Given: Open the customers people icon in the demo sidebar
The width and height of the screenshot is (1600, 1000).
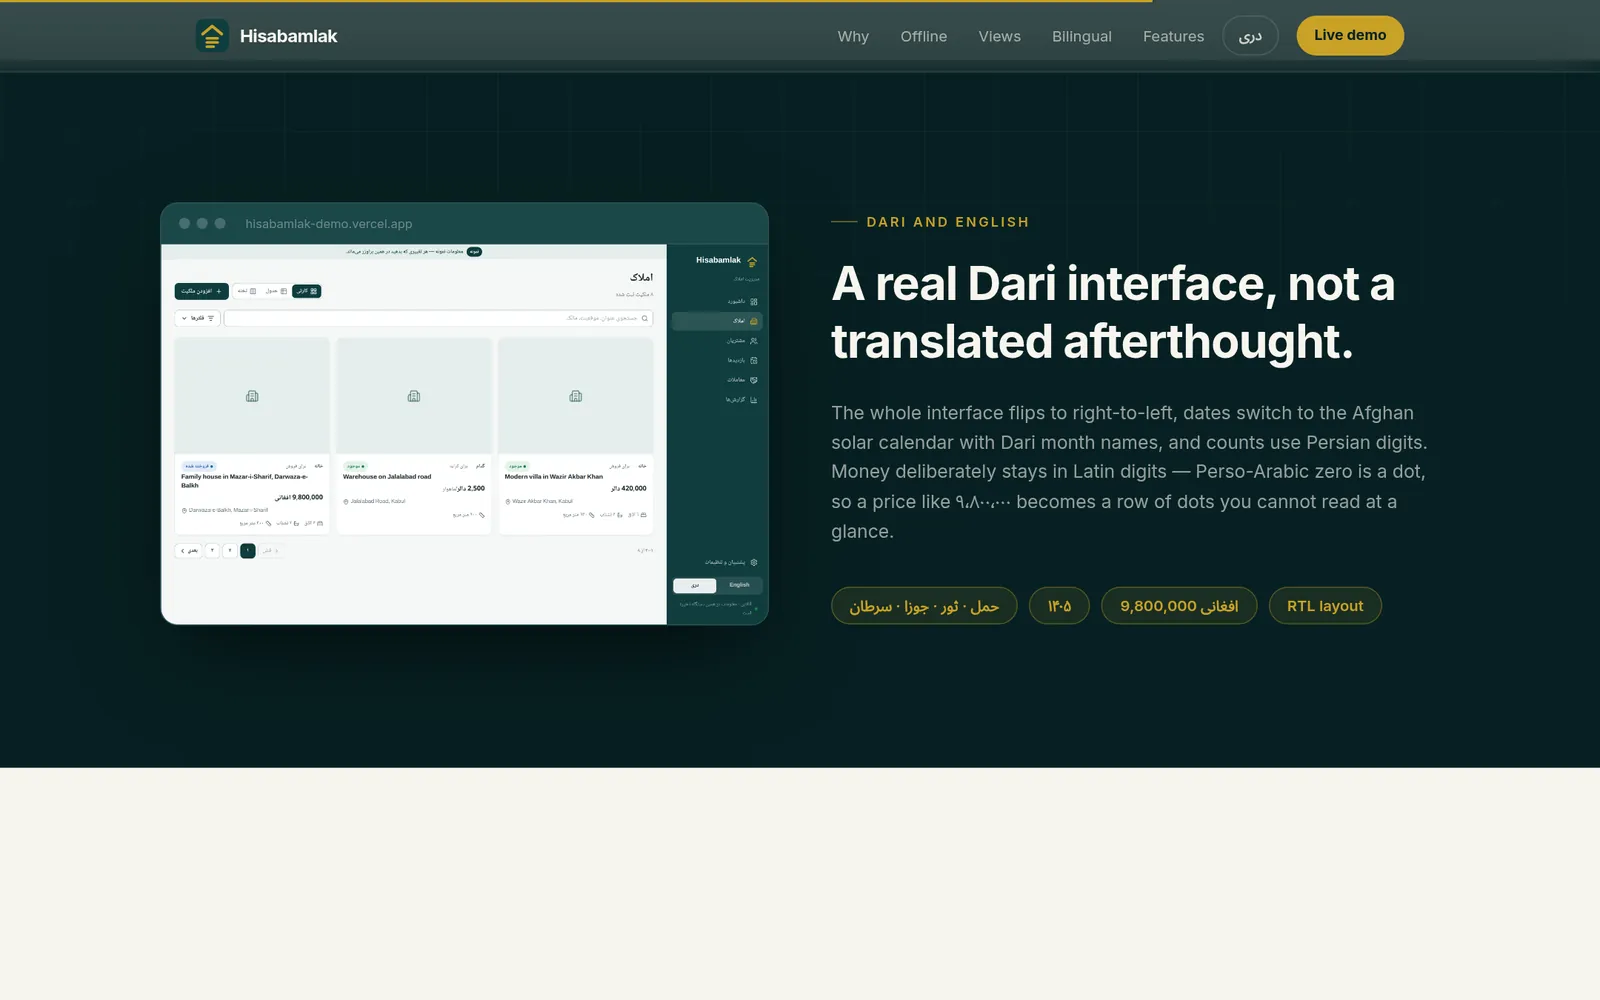Looking at the screenshot, I should tap(754, 341).
